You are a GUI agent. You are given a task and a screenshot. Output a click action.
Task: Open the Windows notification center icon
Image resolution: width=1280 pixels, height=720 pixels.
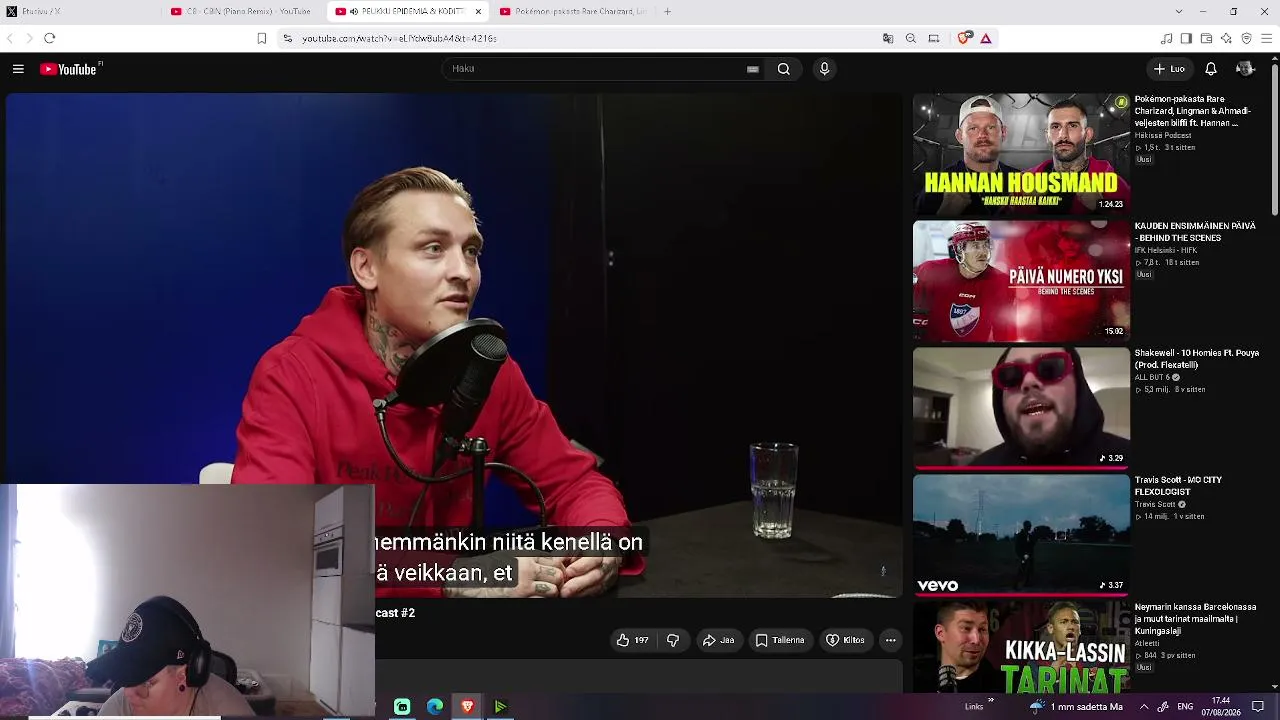point(1258,707)
